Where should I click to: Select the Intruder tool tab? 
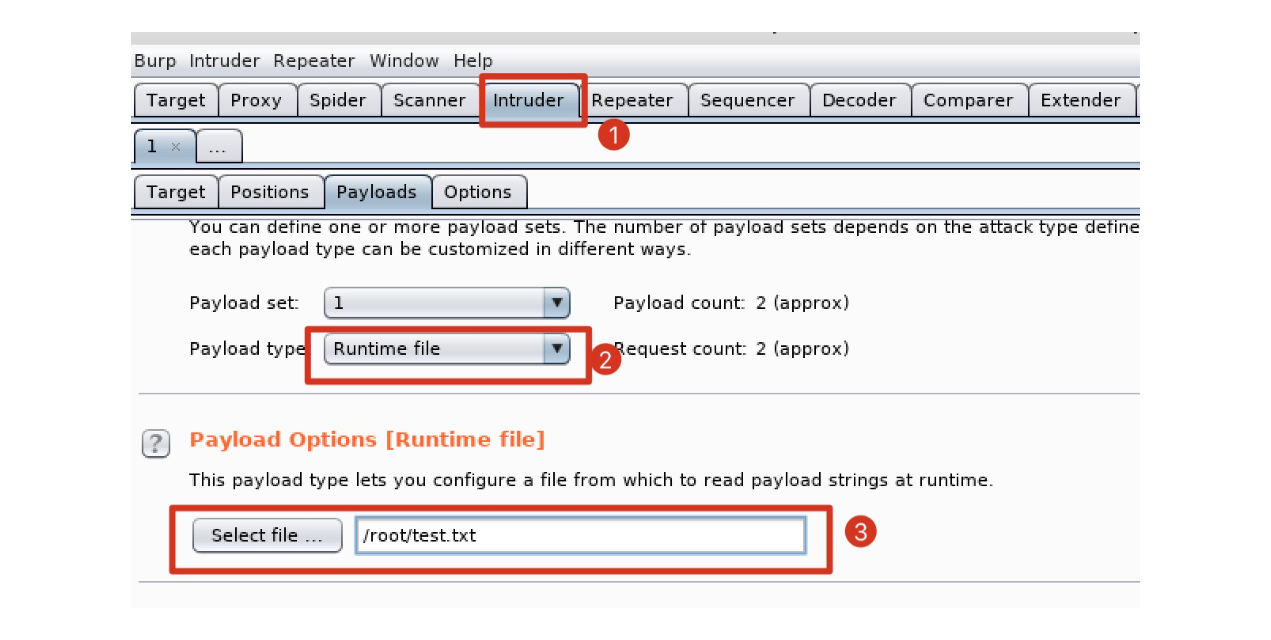(529, 100)
